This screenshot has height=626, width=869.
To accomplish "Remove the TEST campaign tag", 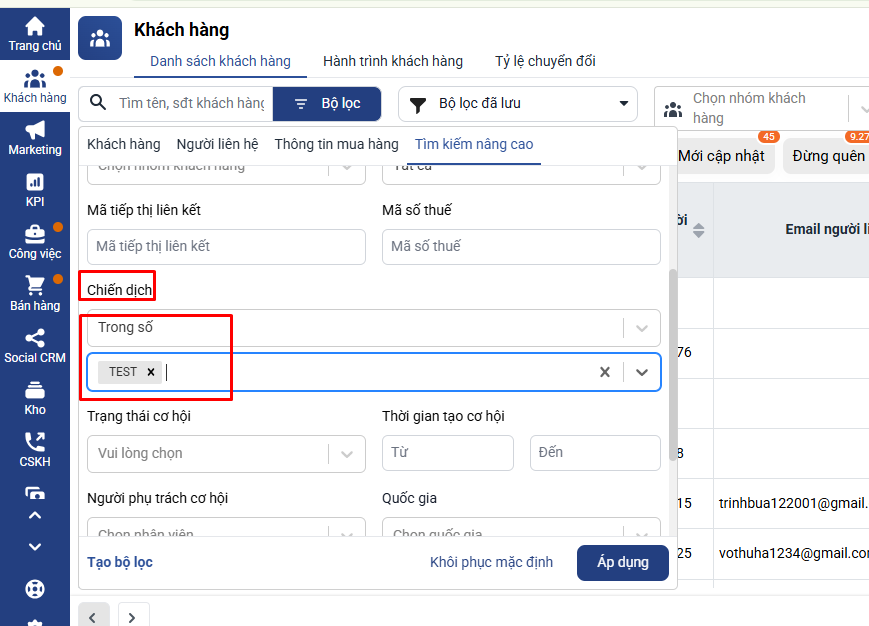I will click(x=151, y=372).
